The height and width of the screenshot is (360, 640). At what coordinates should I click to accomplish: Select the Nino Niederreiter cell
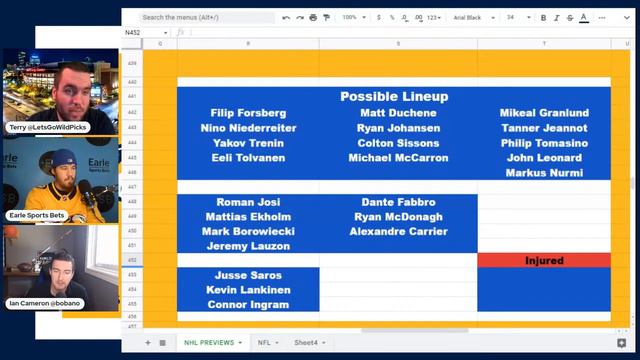(x=248, y=128)
